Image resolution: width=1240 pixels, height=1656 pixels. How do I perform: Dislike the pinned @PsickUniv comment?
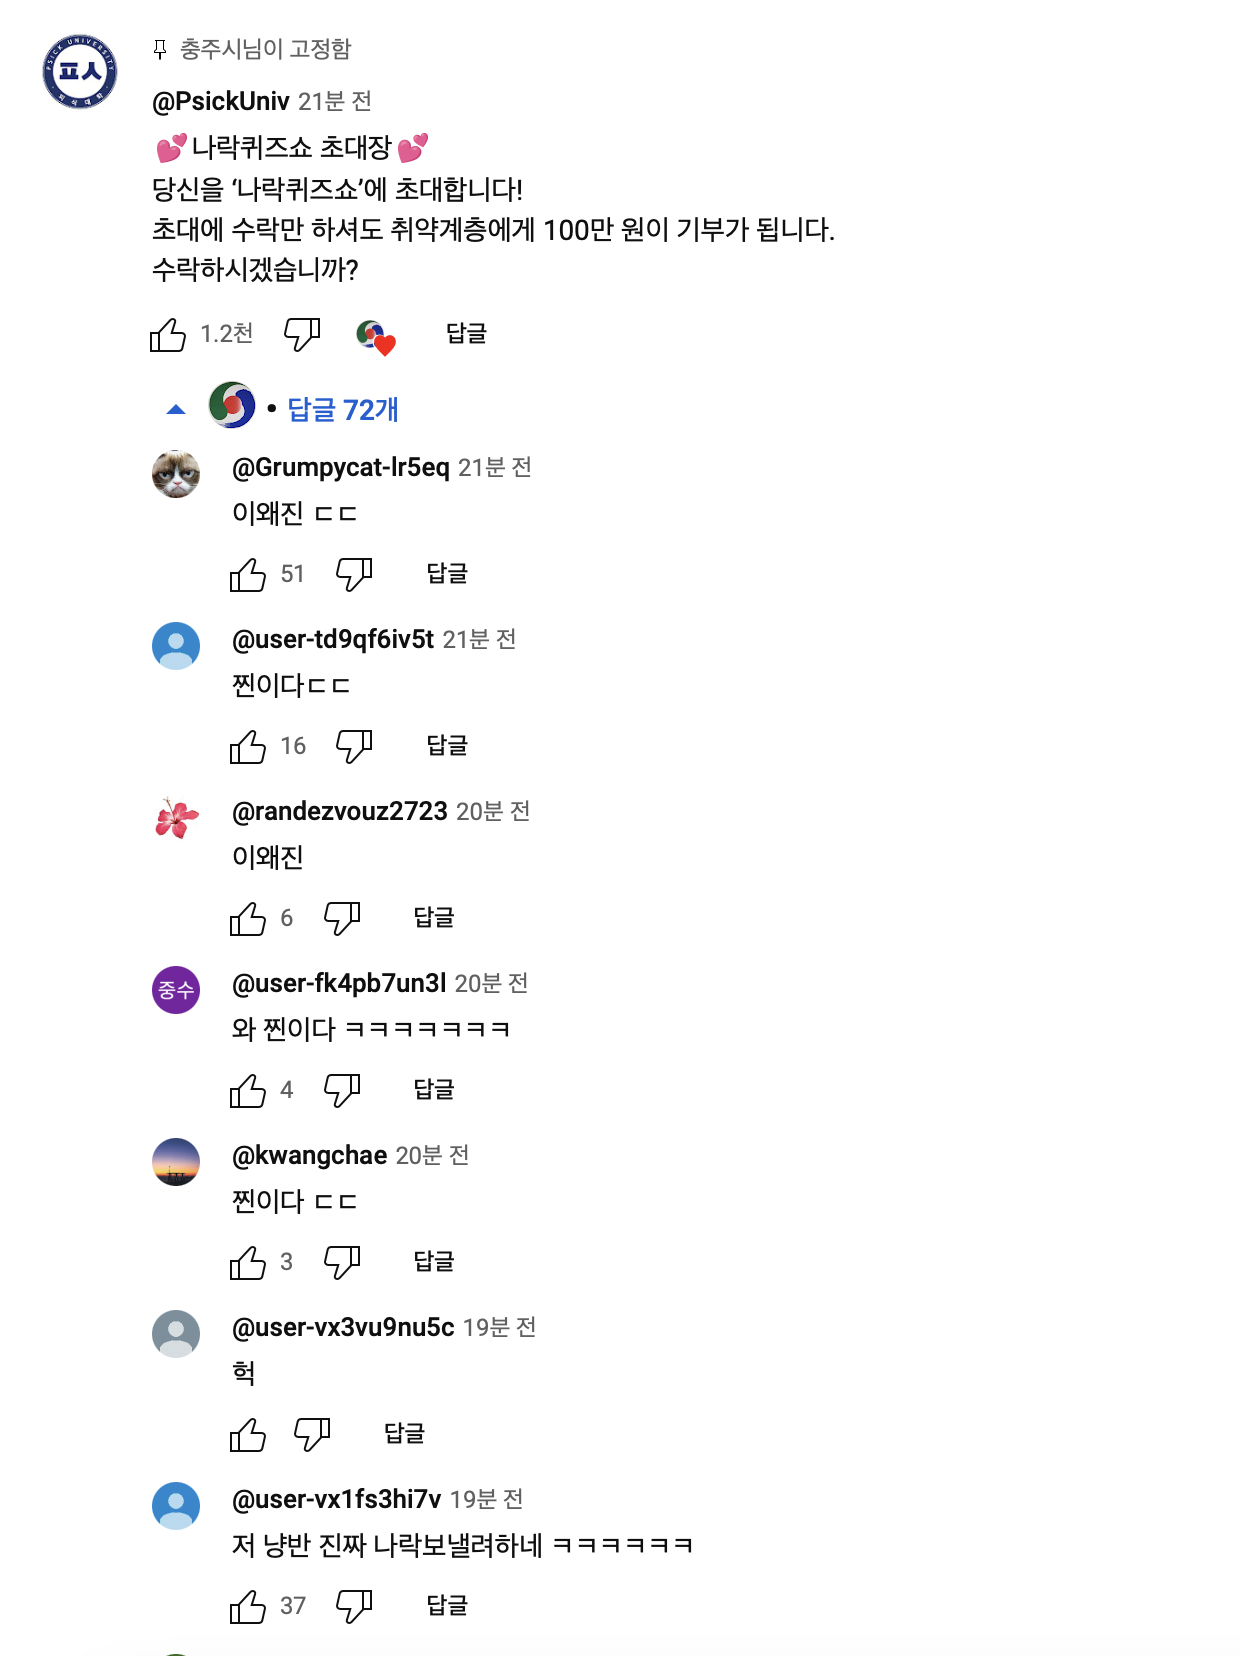tap(302, 335)
